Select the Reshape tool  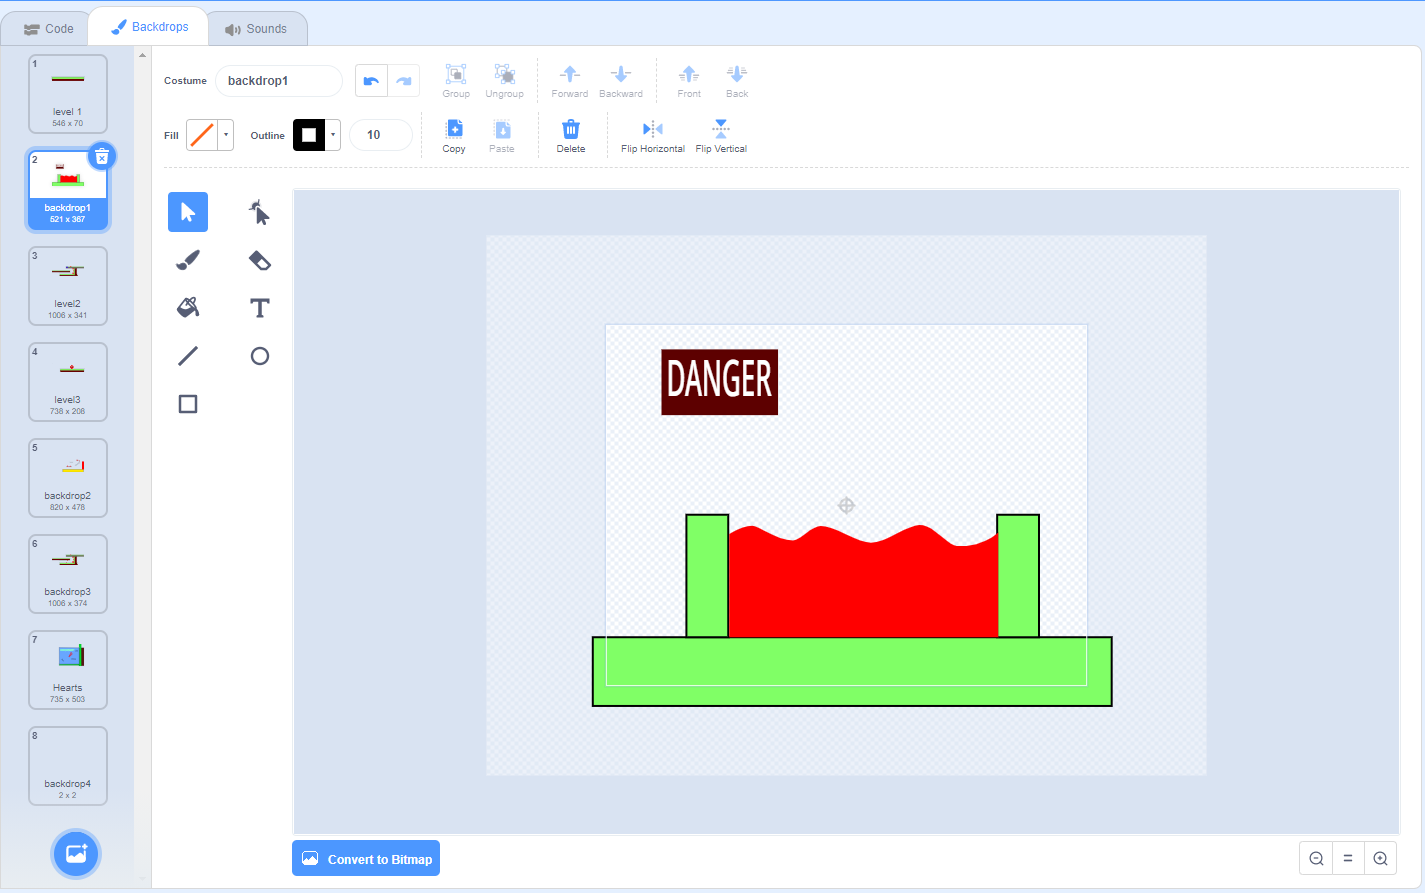tap(260, 212)
